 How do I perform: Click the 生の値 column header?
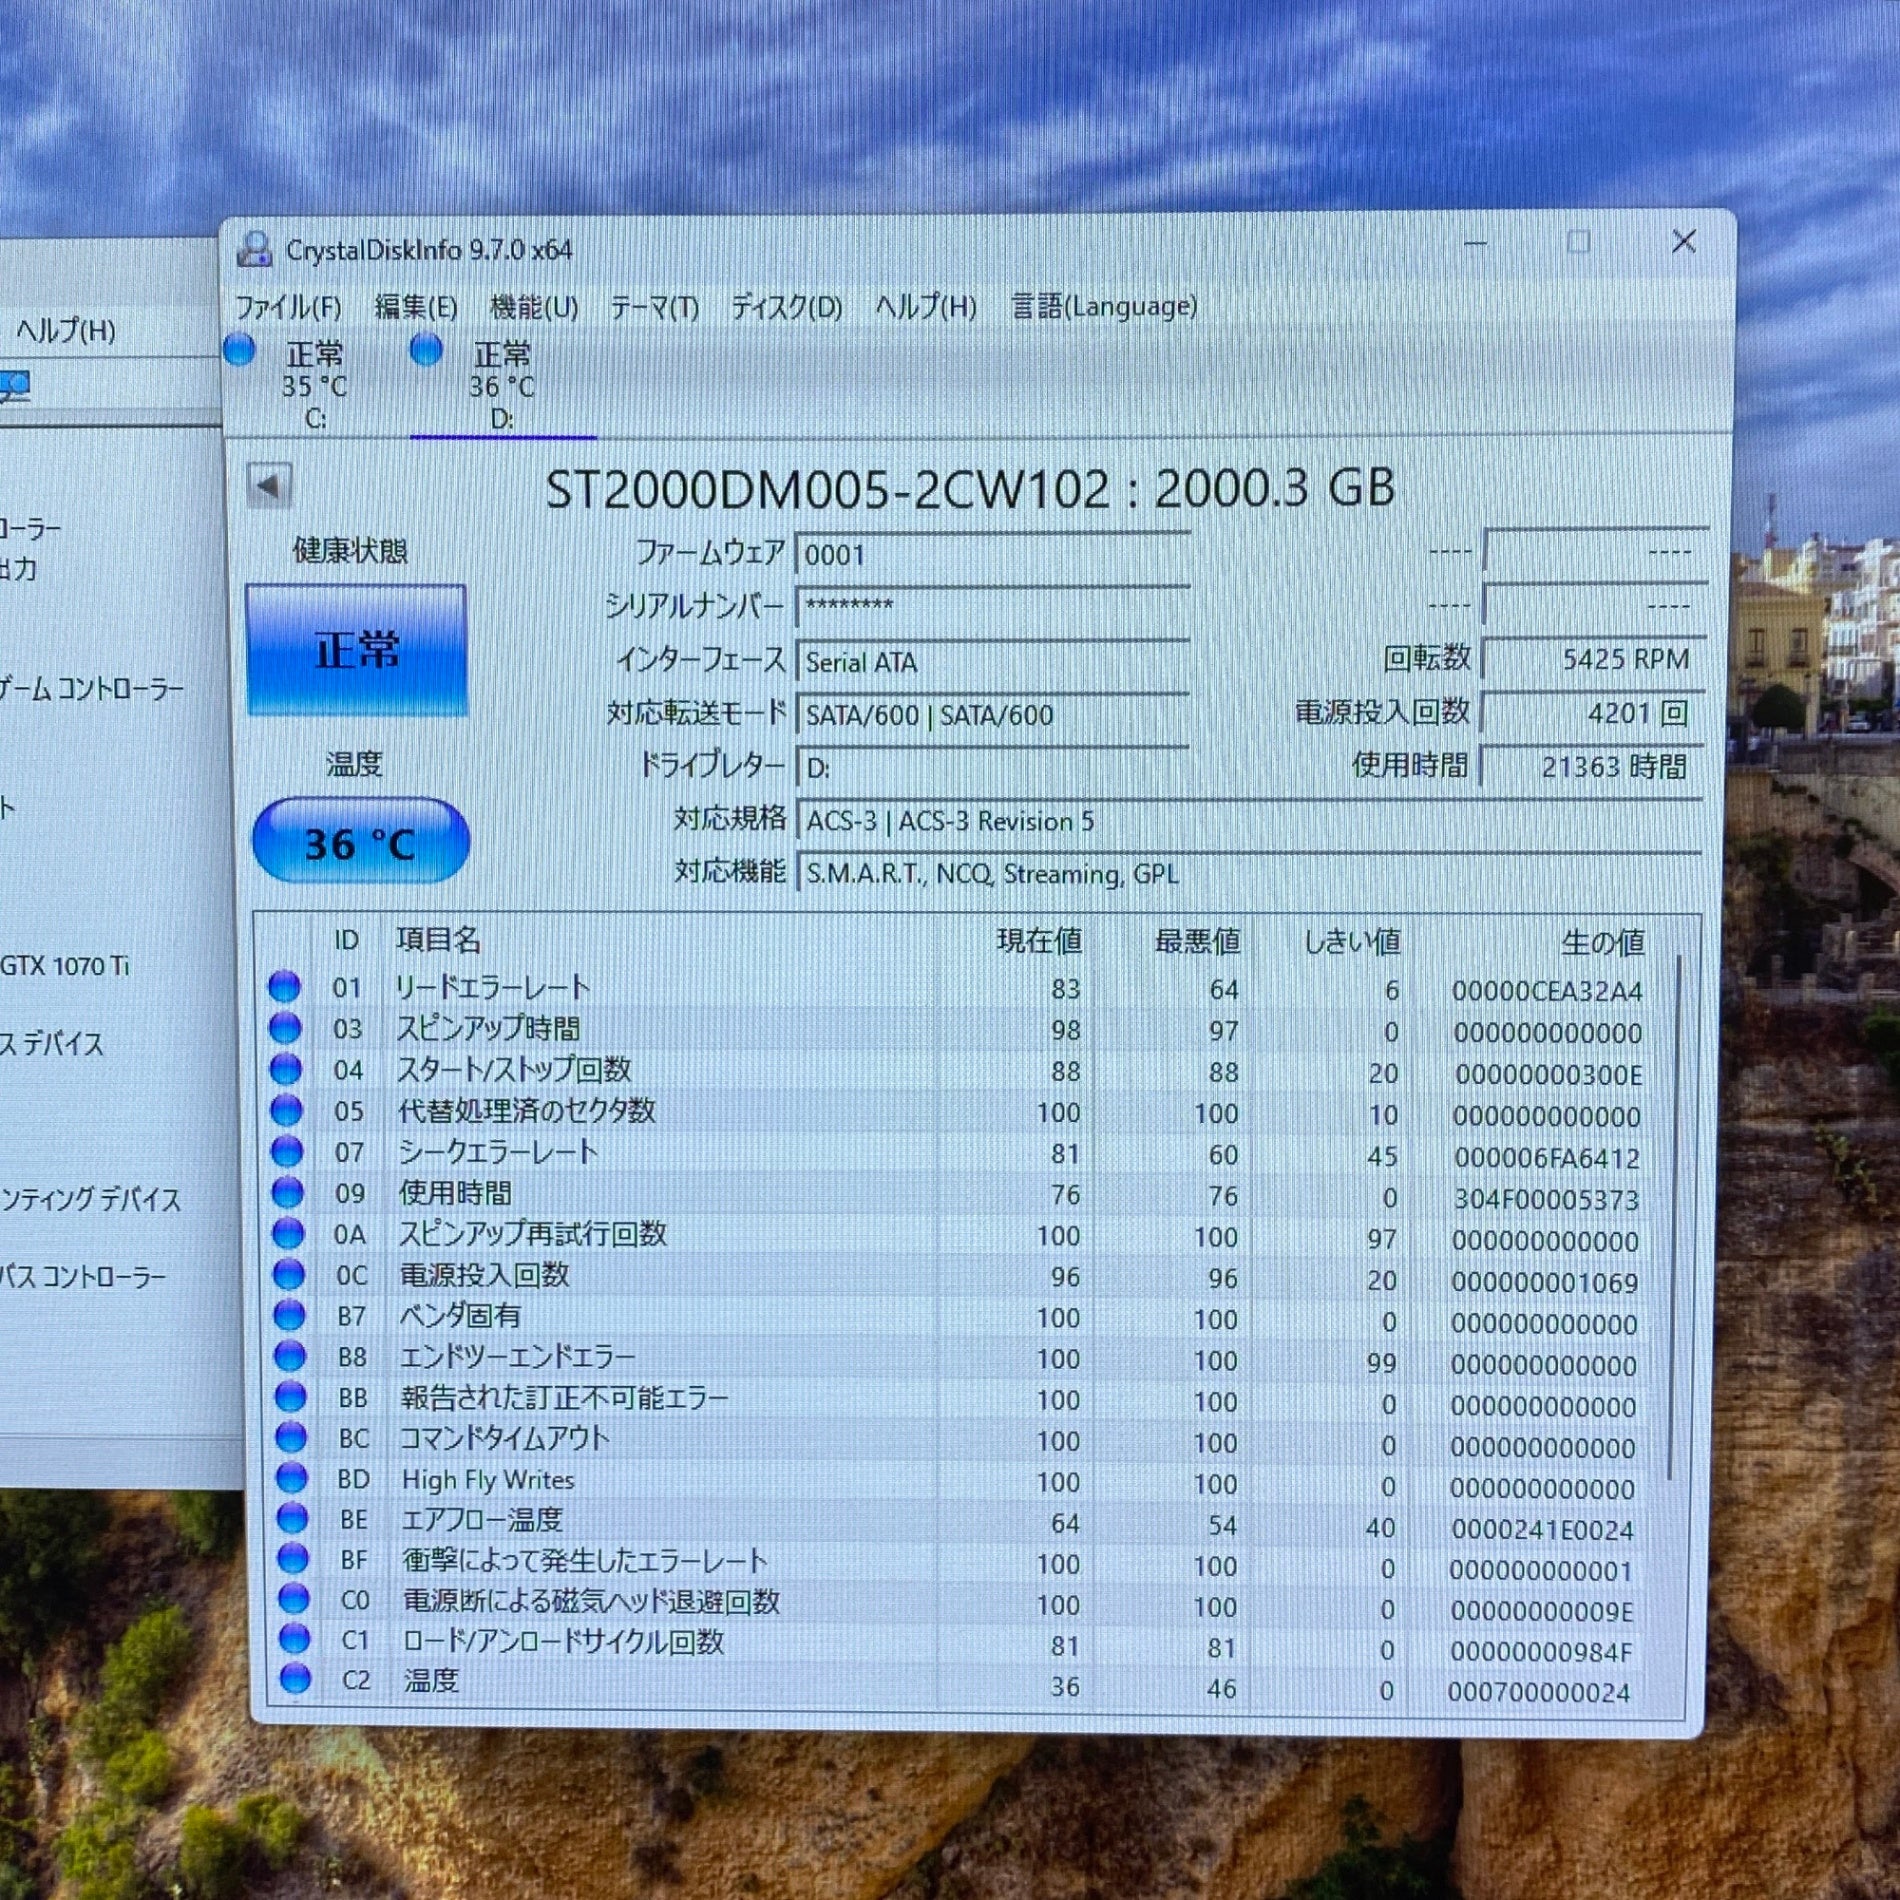tap(1601, 941)
